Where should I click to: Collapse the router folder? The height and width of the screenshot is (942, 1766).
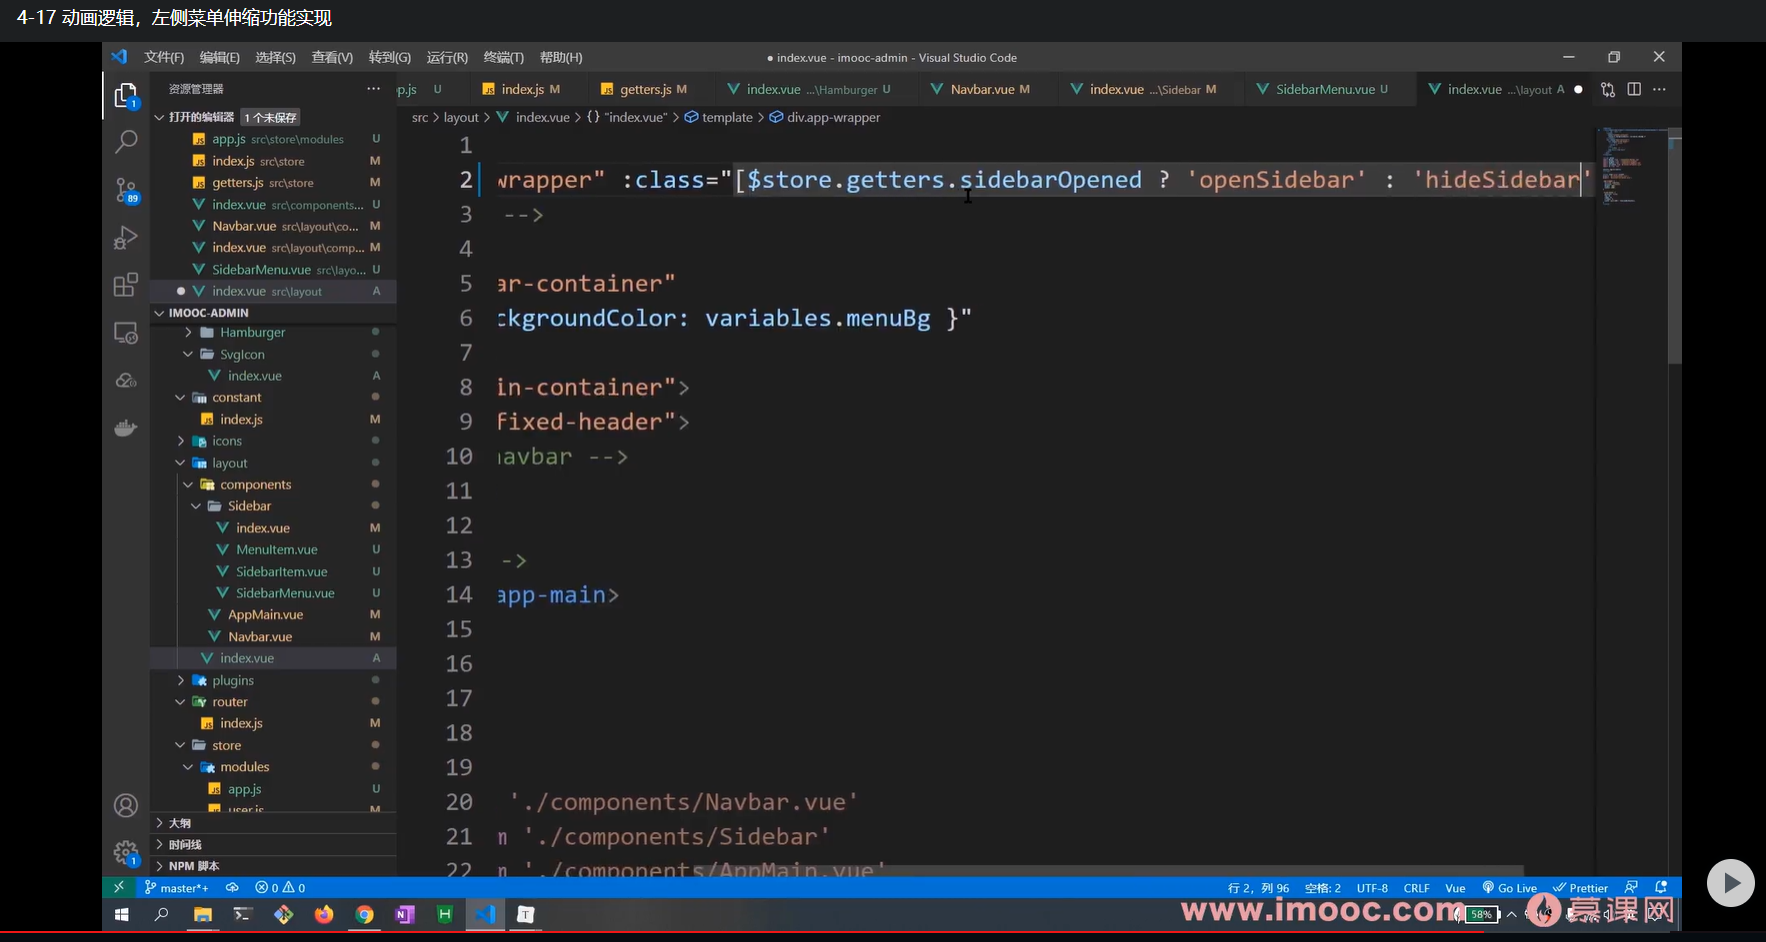[x=180, y=702]
